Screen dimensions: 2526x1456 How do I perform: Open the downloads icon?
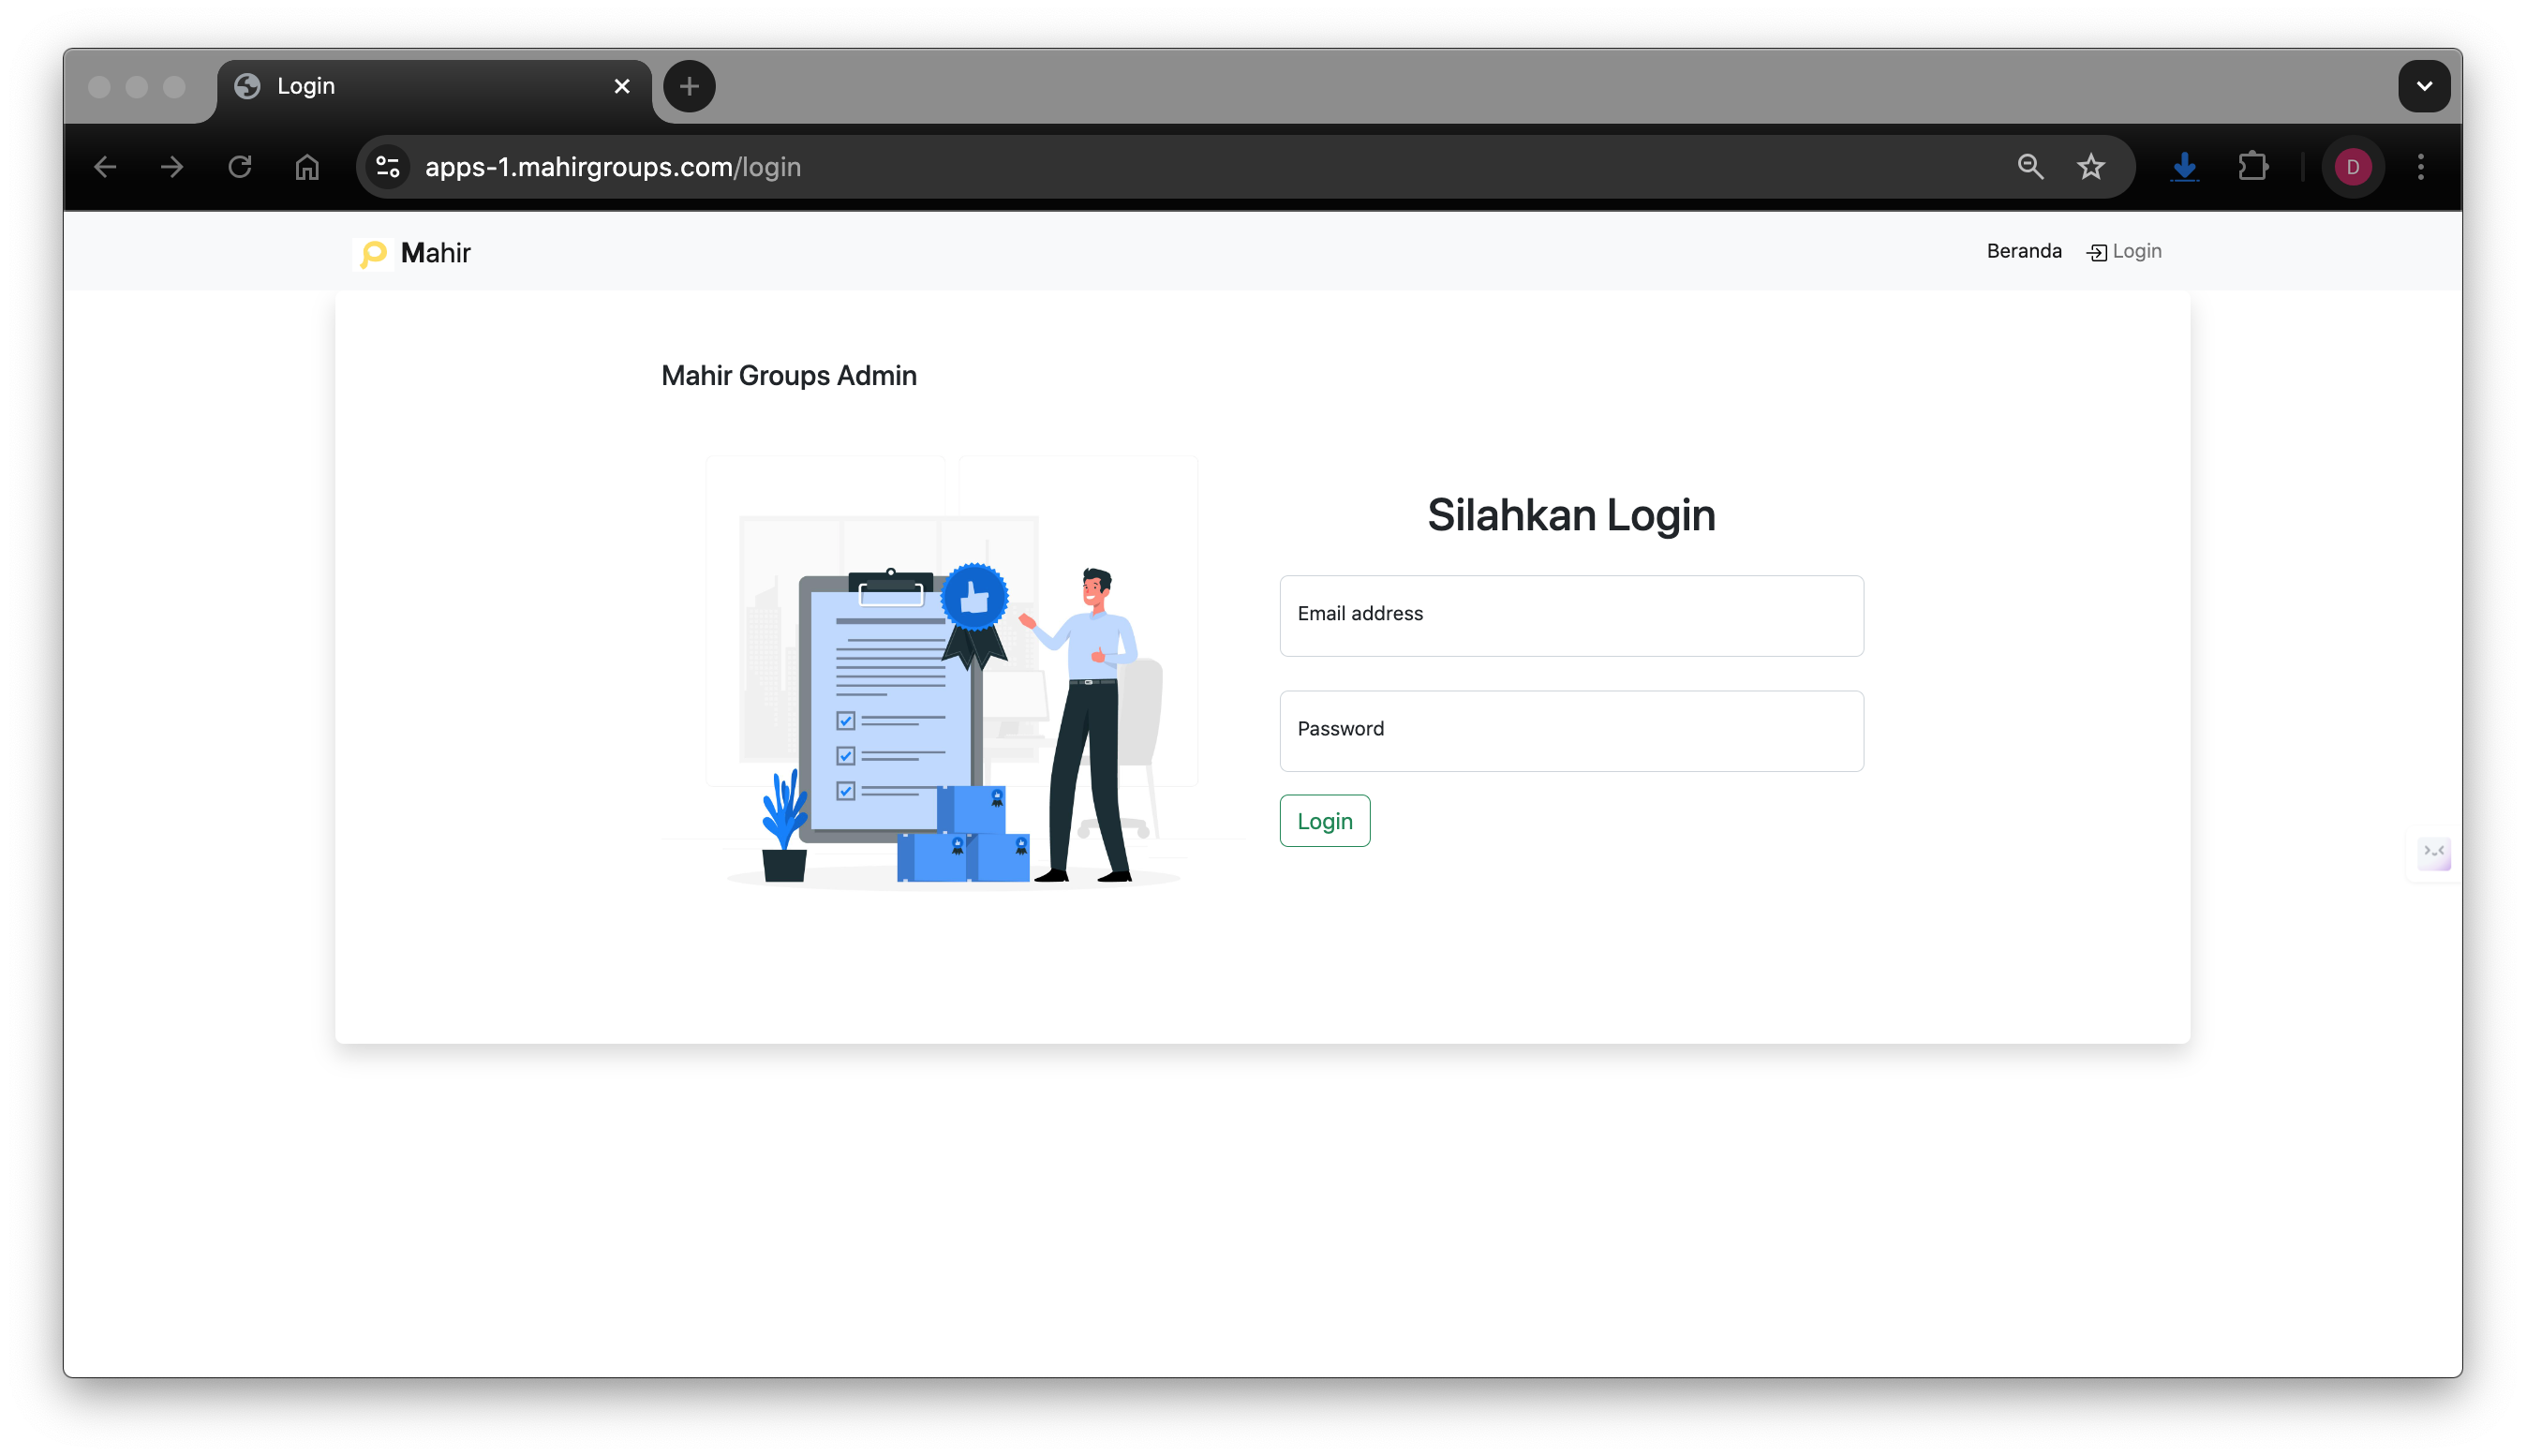[2185, 167]
